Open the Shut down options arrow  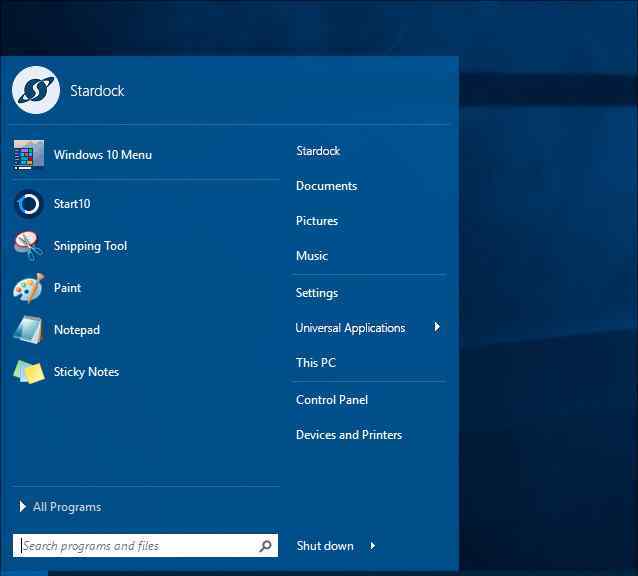point(372,545)
